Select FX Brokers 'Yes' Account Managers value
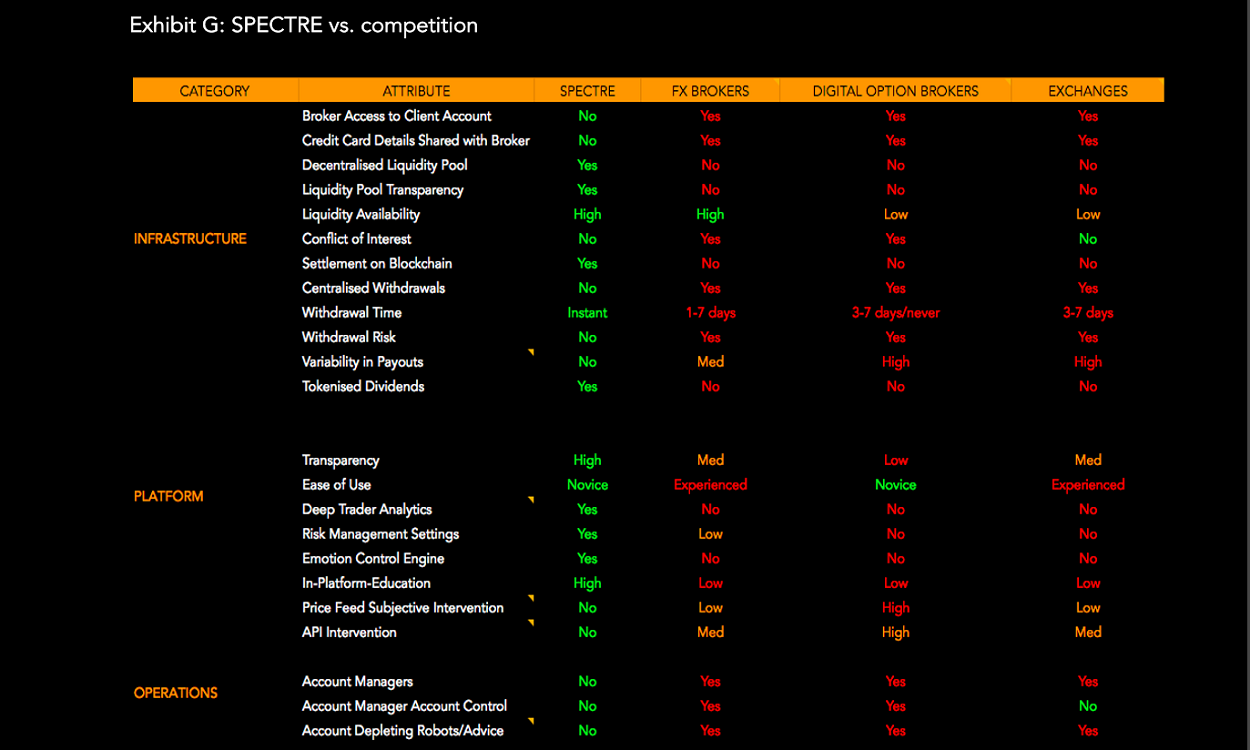 tap(710, 682)
